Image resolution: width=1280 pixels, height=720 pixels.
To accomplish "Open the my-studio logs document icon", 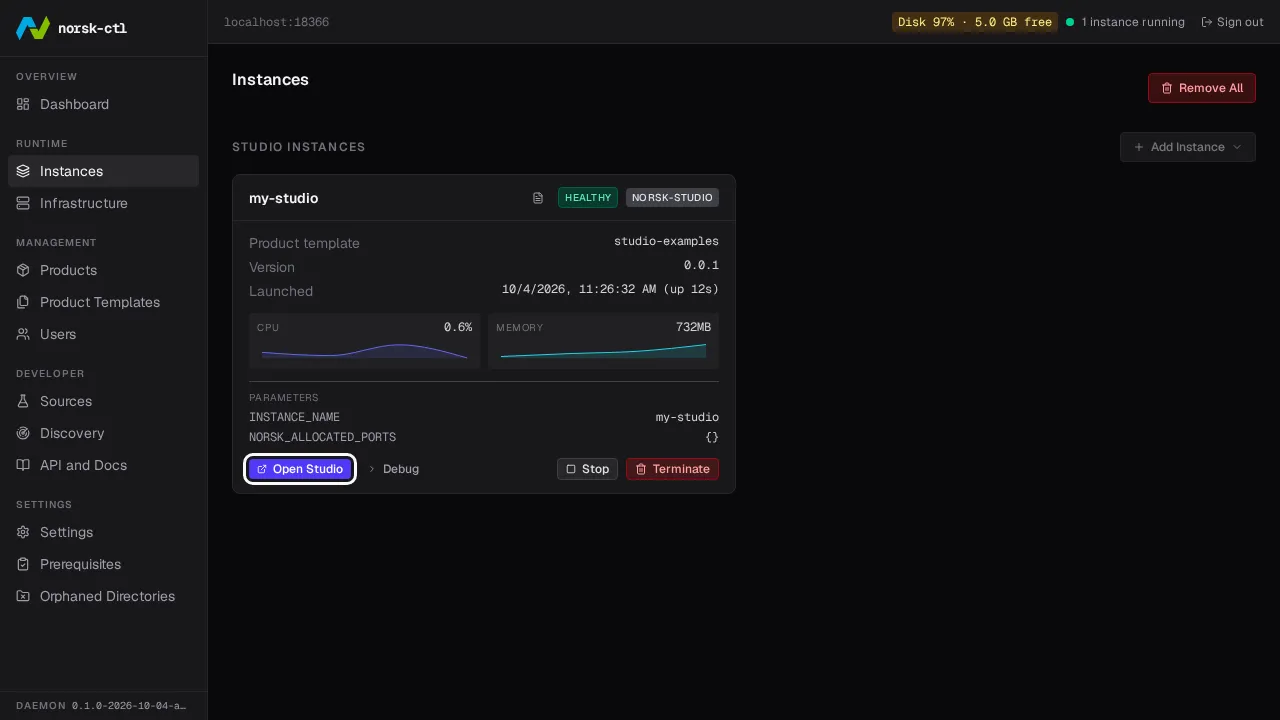I will (x=538, y=198).
